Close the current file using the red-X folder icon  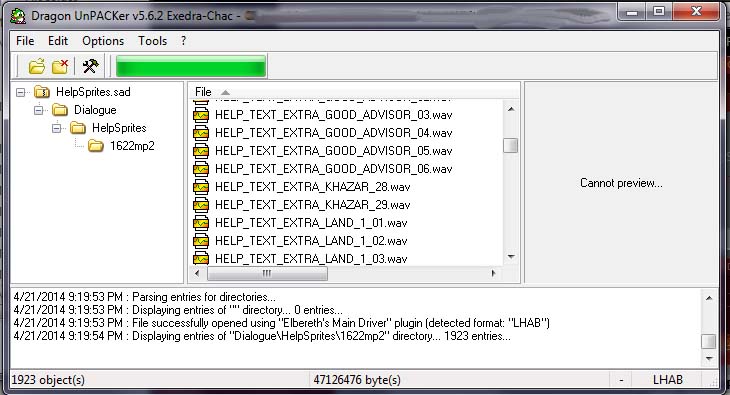(x=60, y=66)
